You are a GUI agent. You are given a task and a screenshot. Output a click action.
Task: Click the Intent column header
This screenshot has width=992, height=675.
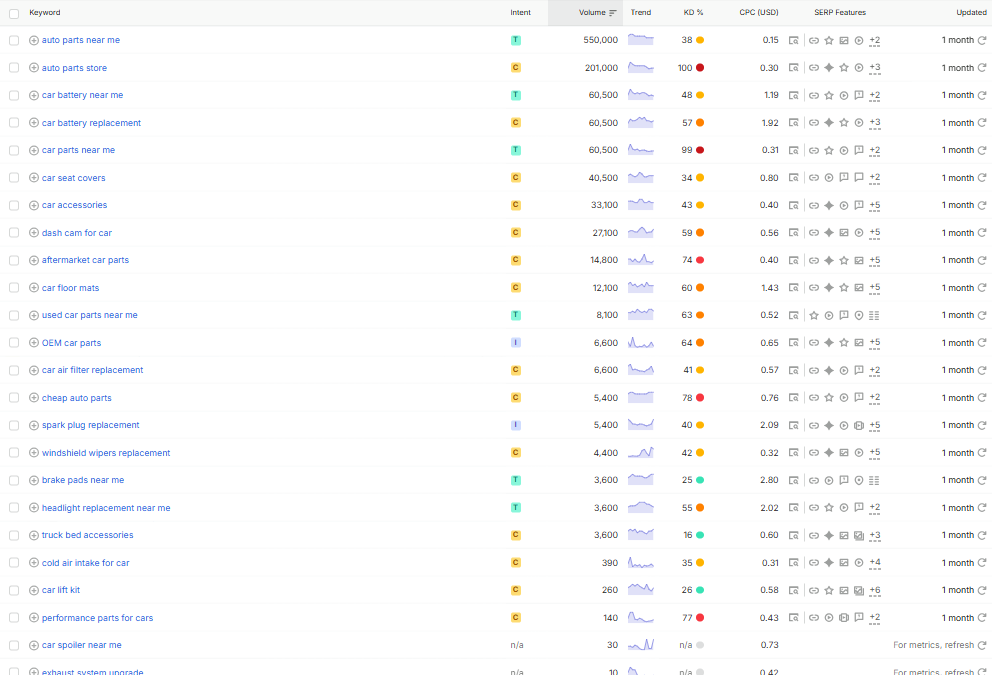click(x=521, y=13)
